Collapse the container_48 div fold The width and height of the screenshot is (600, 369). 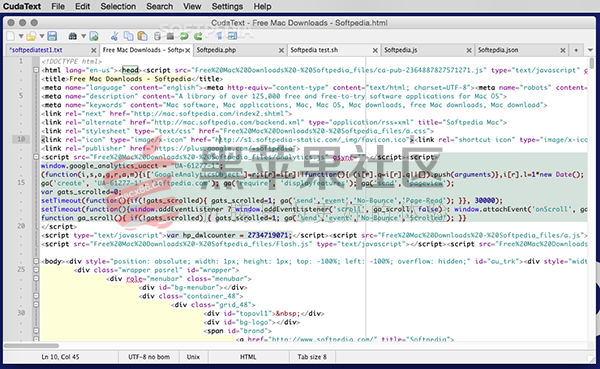pyautogui.click(x=36, y=296)
